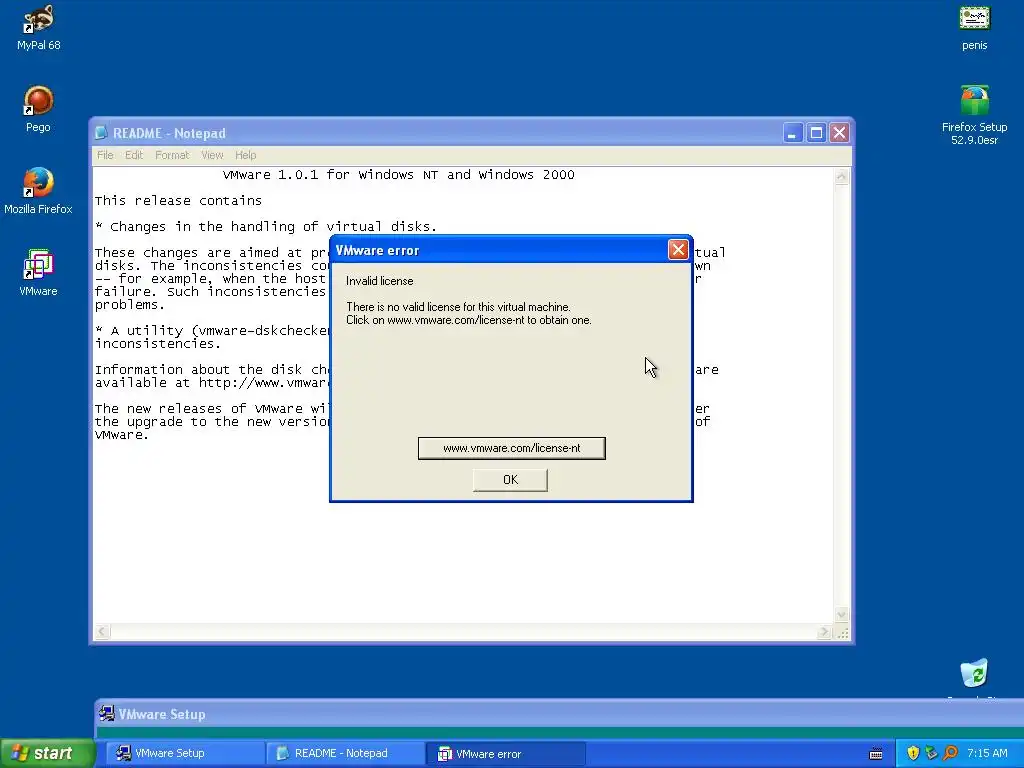Close the README Notepad window
Image resolution: width=1024 pixels, height=768 pixels.
point(839,133)
